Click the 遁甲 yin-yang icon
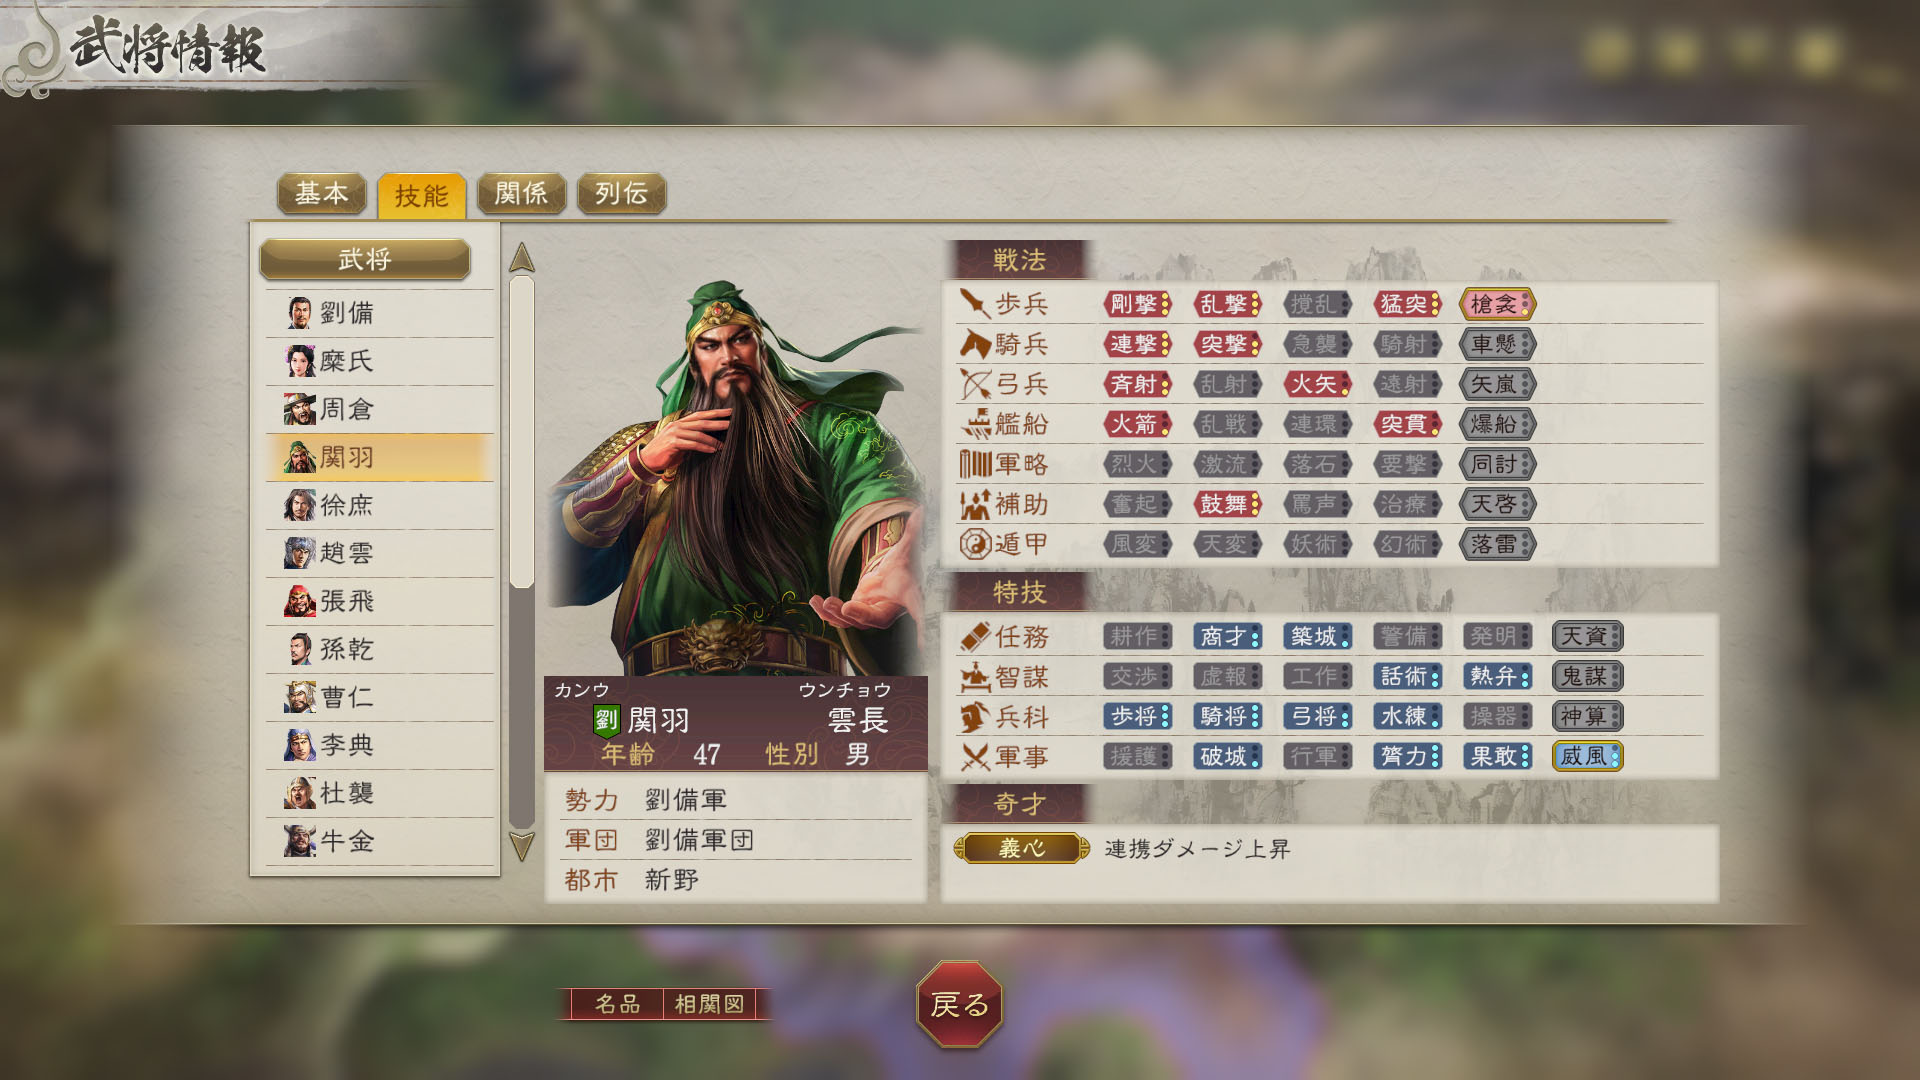Image resolution: width=1920 pixels, height=1080 pixels. pos(975,543)
